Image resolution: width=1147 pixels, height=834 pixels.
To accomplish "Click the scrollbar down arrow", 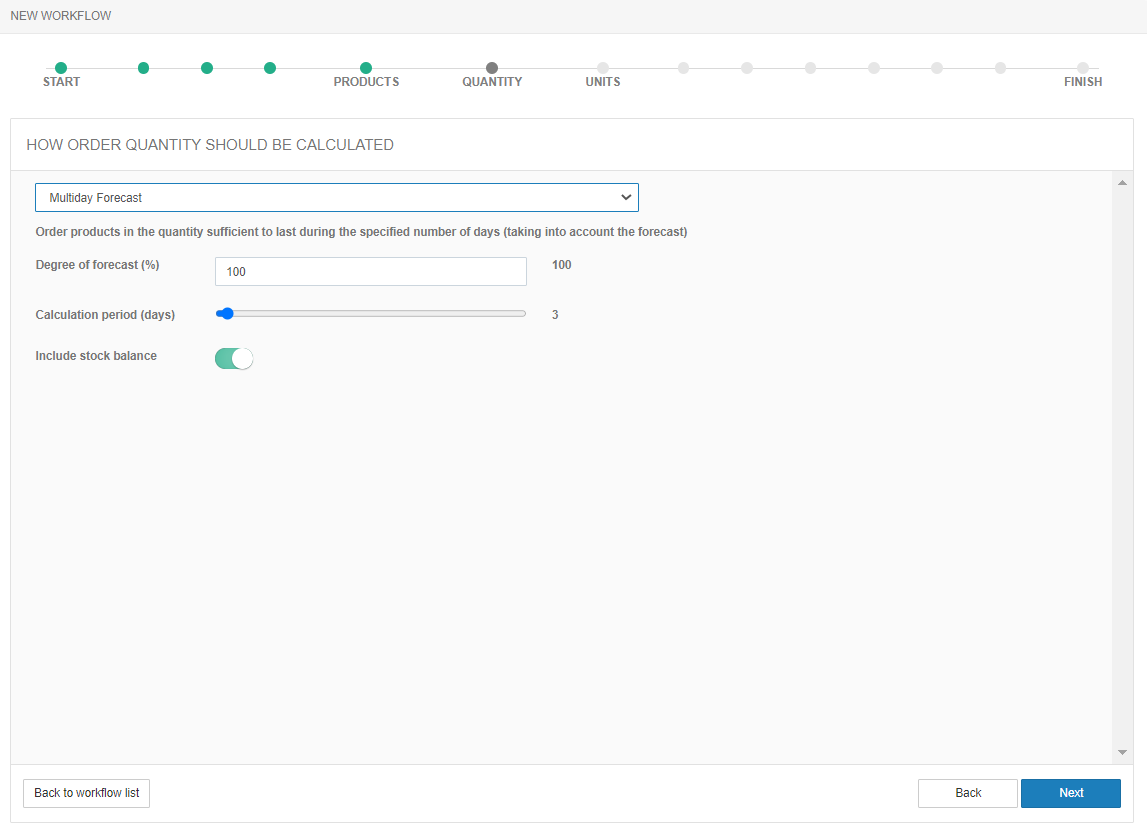I will pos(1122,752).
